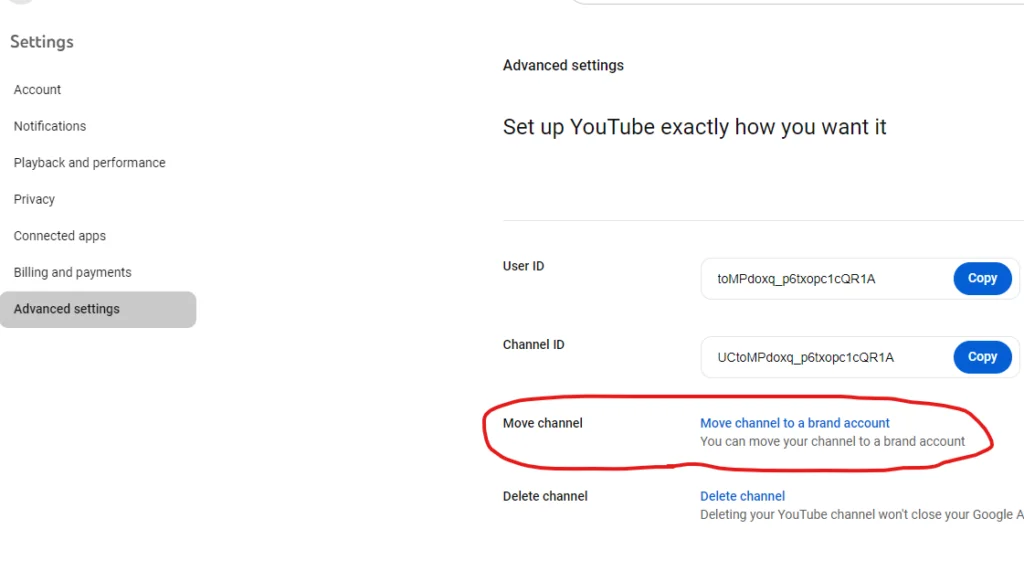Go to Notifications in the settings sidebar
The height and width of the screenshot is (571, 1024).
point(50,126)
